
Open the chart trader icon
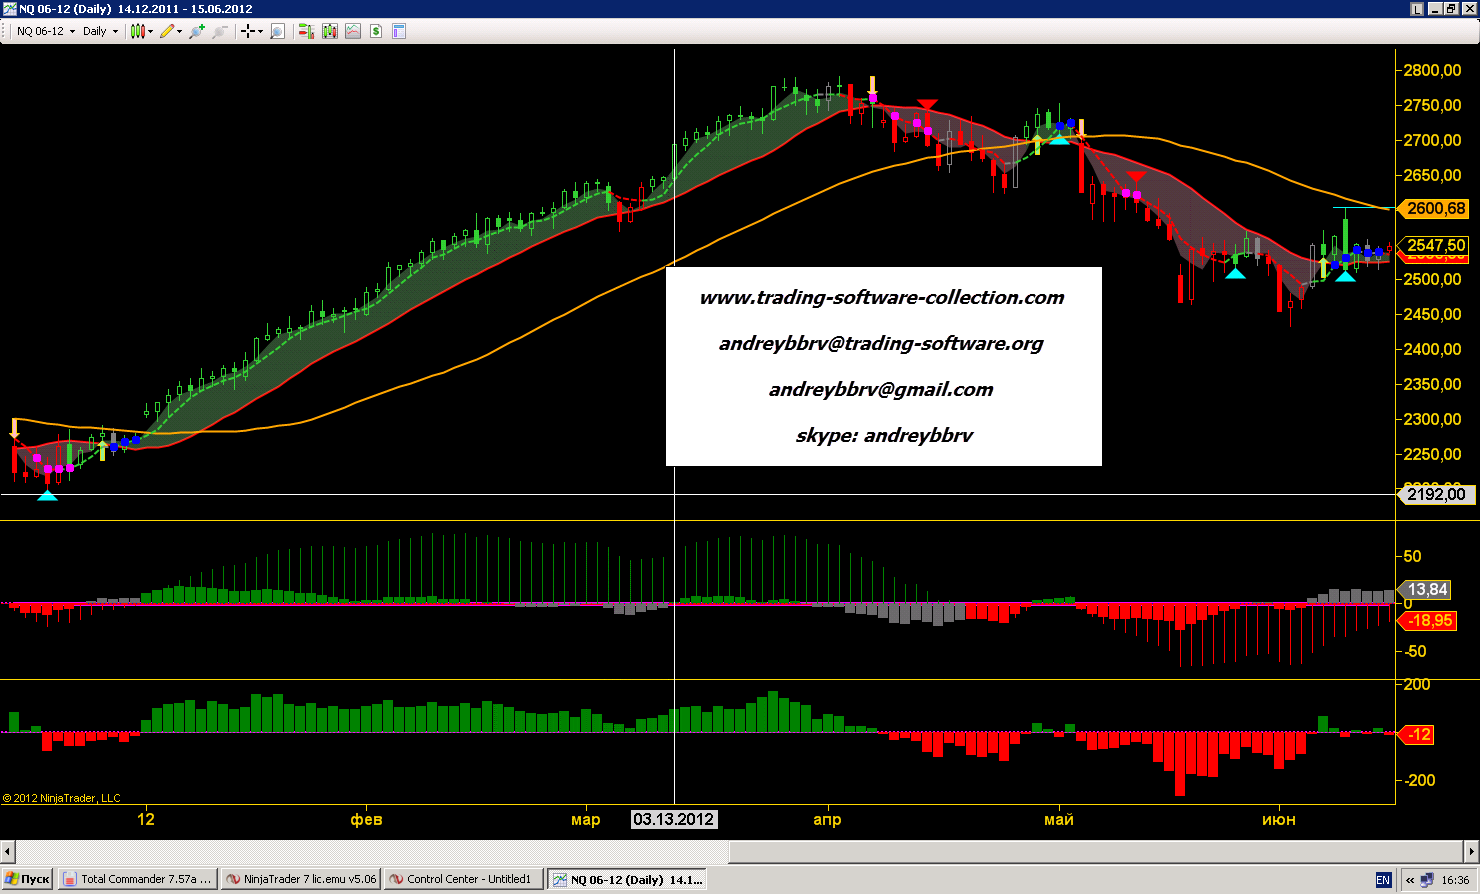306,31
